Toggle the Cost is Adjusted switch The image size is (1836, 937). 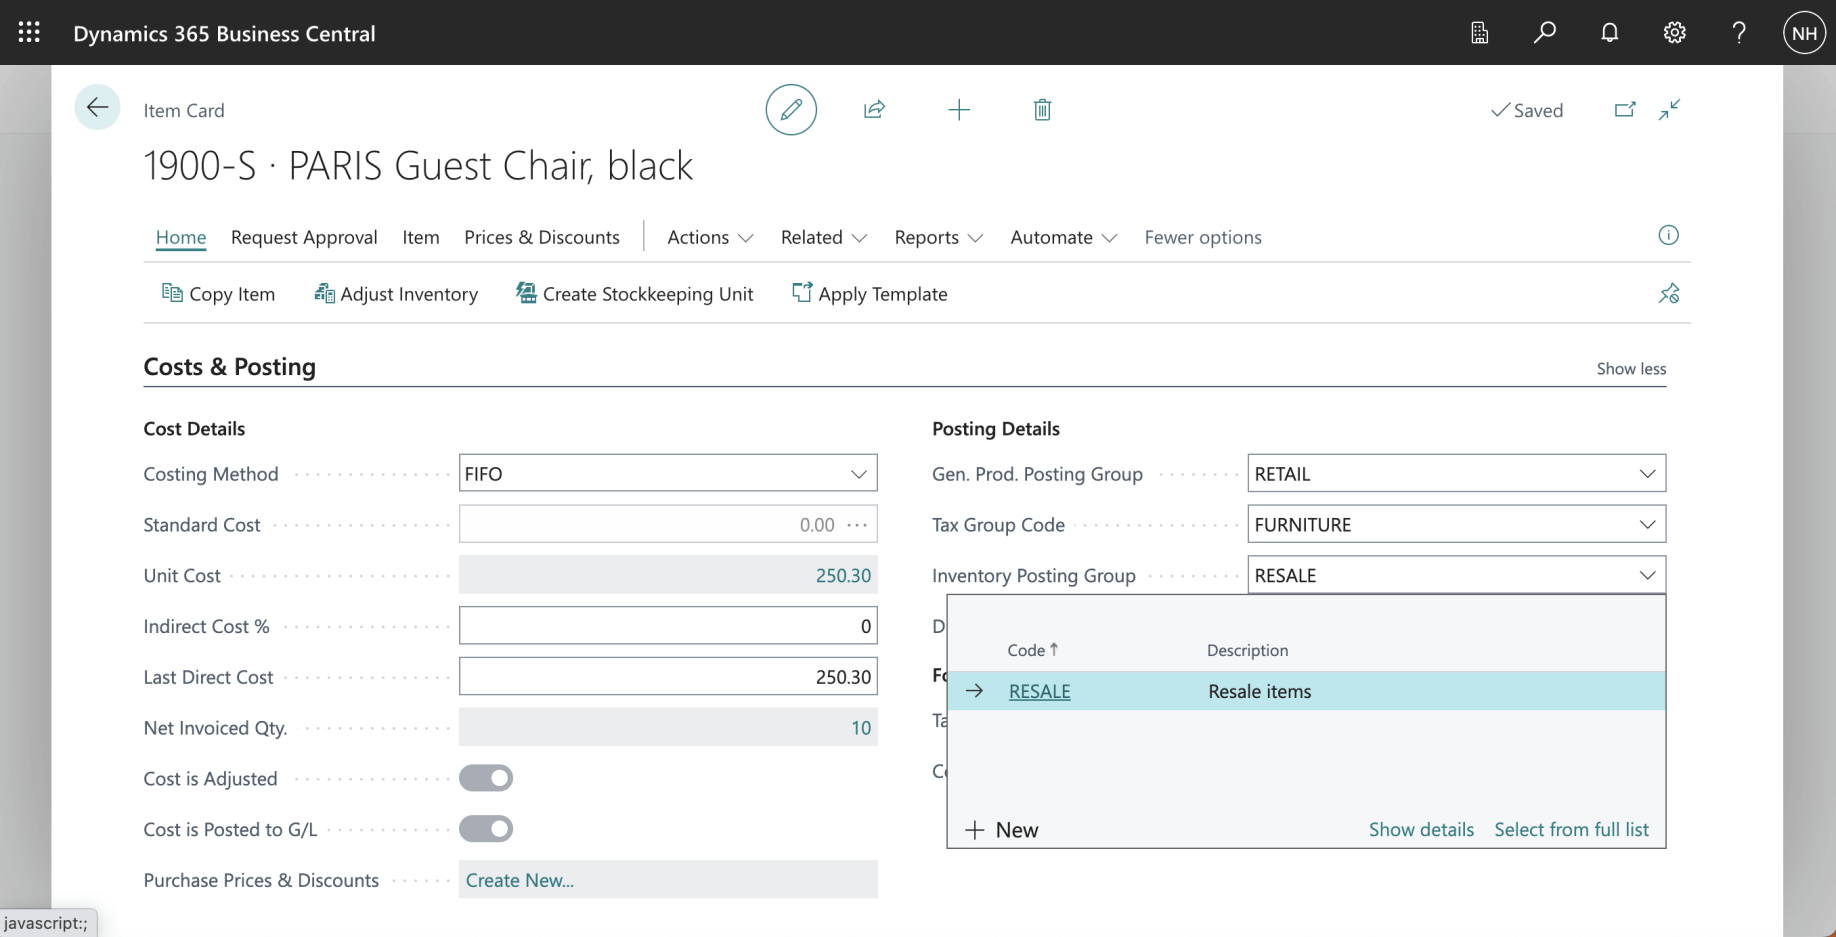(x=486, y=778)
